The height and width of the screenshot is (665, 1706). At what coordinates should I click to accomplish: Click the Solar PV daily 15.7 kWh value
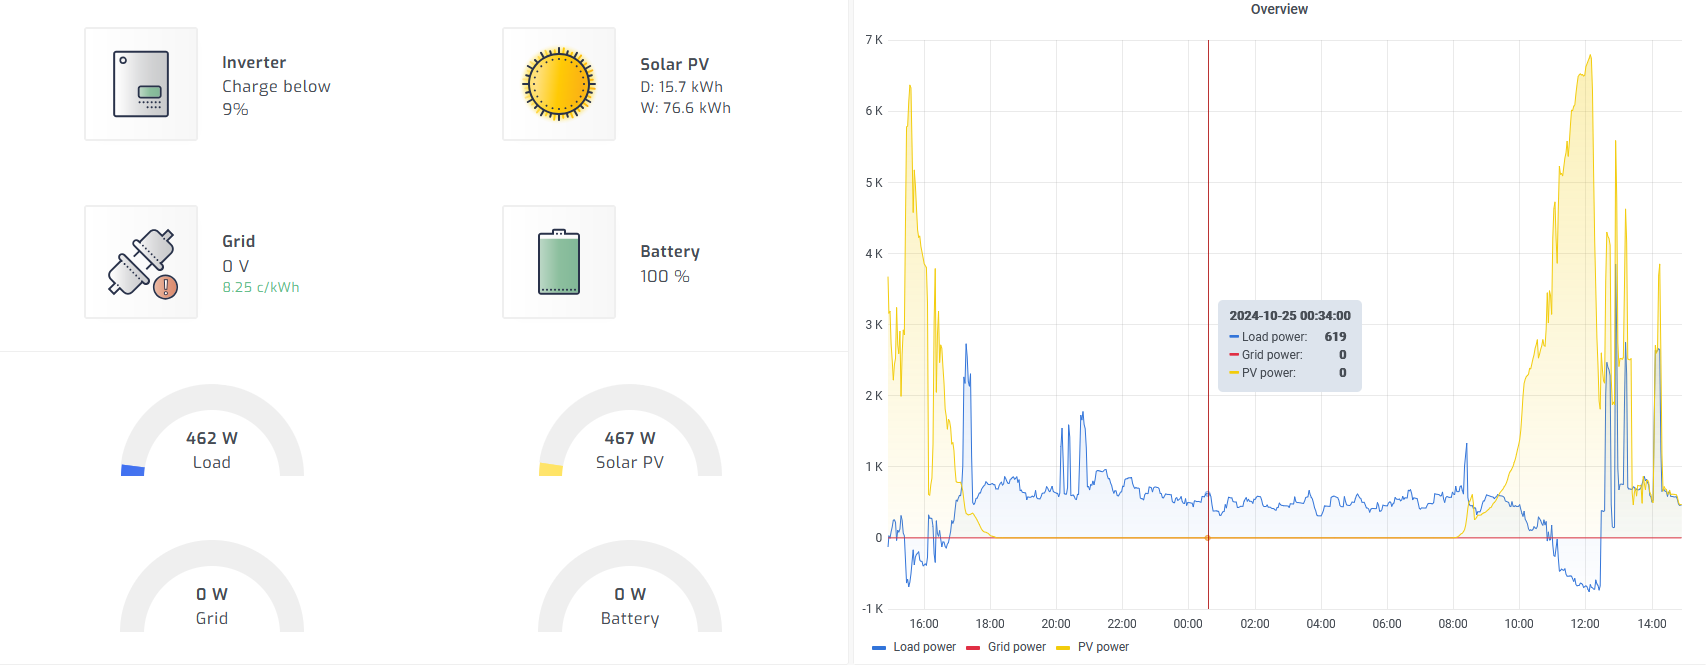pyautogui.click(x=682, y=87)
